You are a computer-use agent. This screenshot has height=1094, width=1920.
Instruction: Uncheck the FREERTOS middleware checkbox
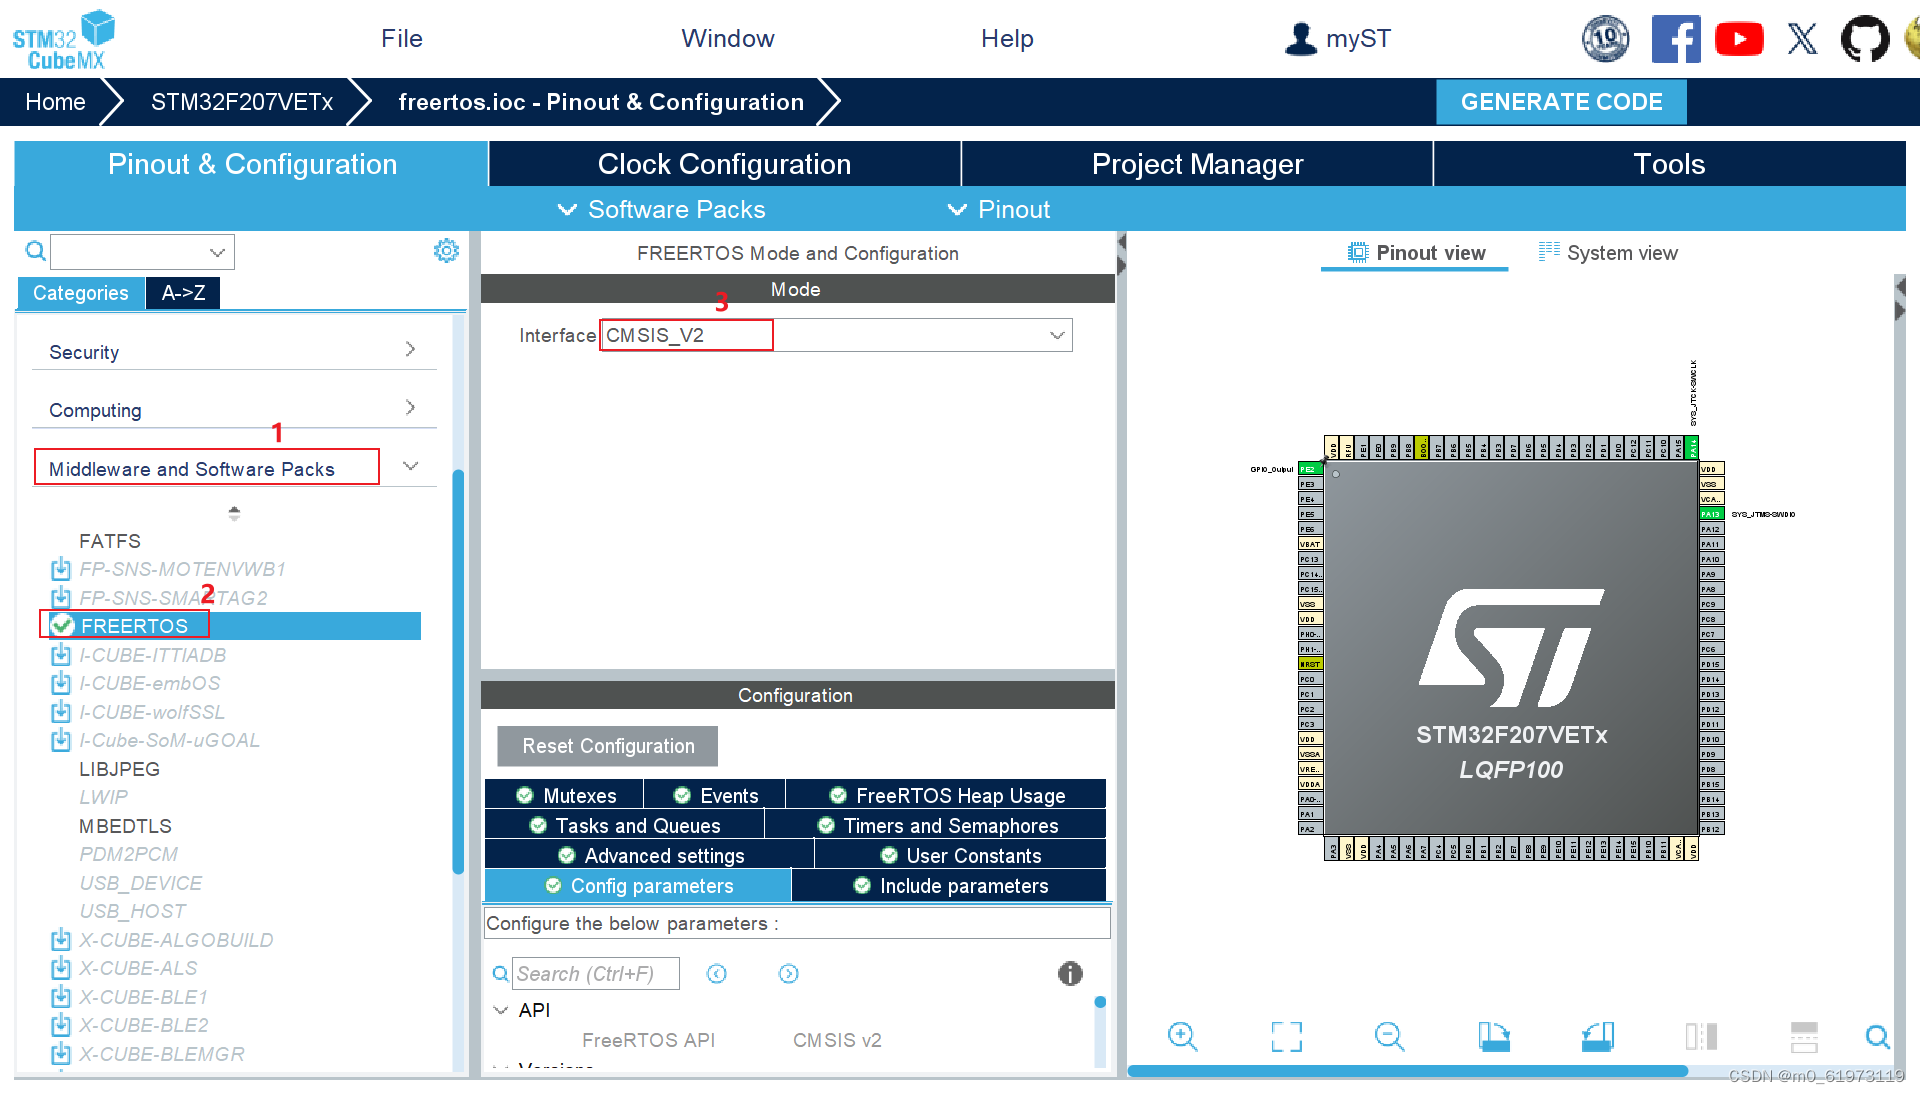(x=61, y=625)
